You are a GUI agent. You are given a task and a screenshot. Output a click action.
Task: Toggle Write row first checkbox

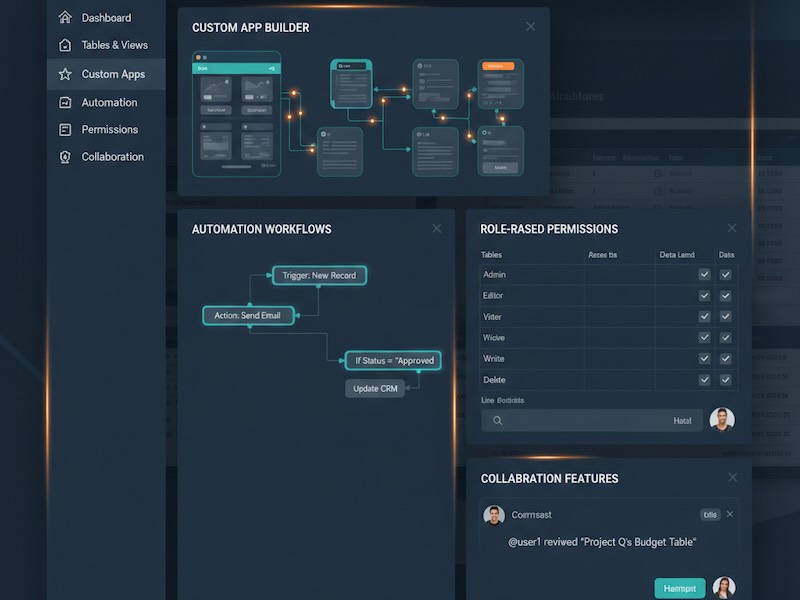click(x=705, y=359)
